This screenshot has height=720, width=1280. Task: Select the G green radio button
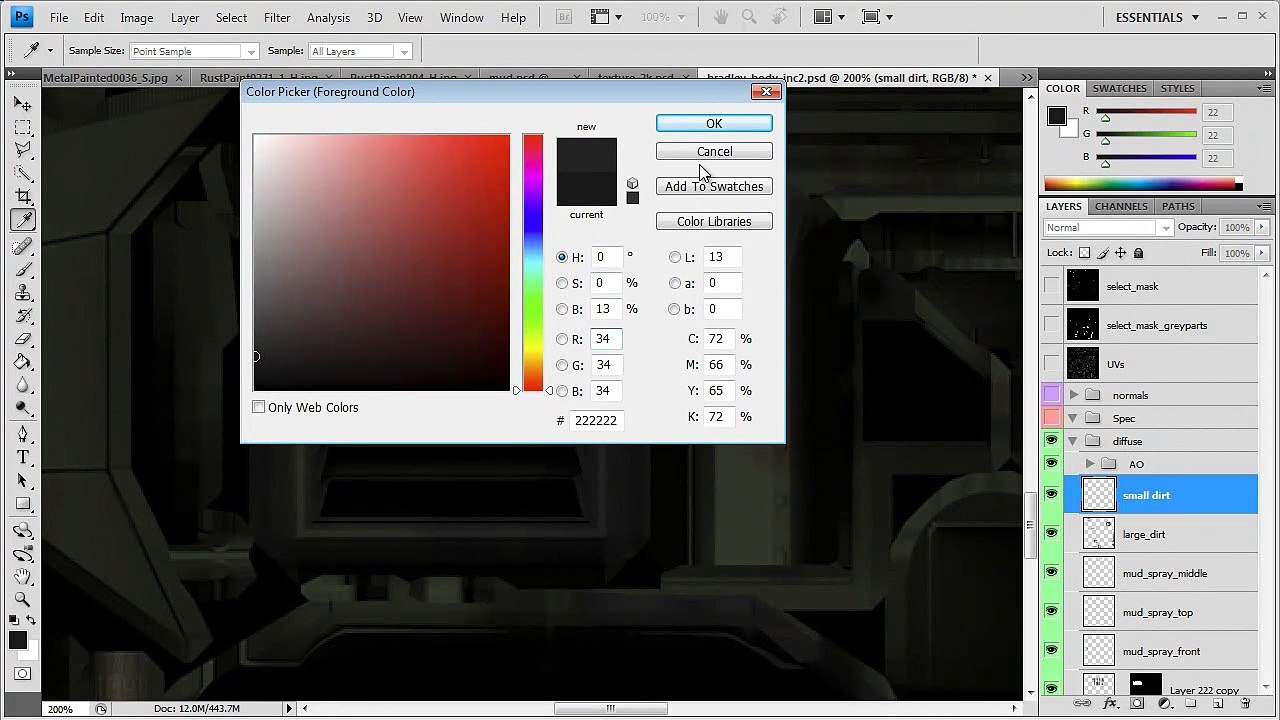(x=562, y=365)
